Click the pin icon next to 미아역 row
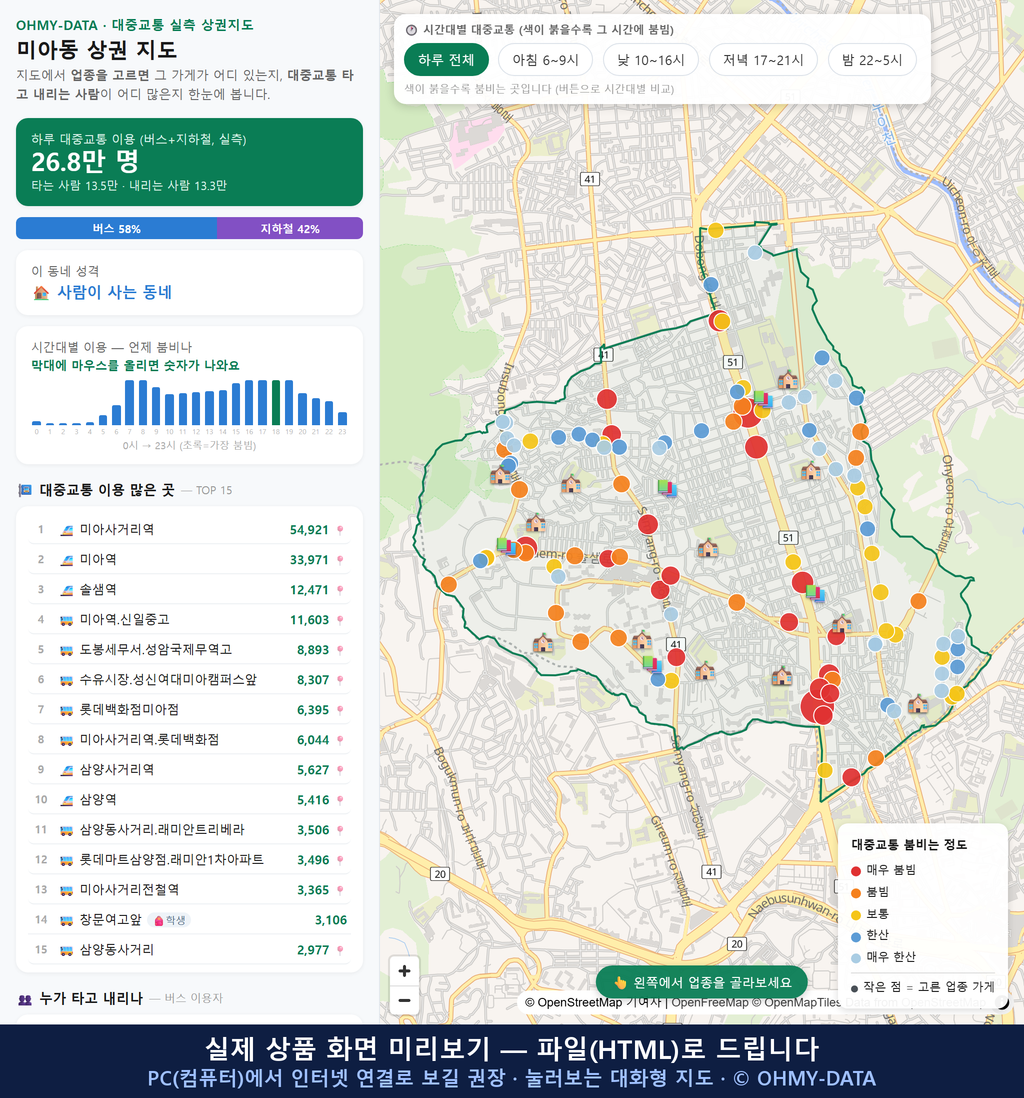 pos(340,560)
